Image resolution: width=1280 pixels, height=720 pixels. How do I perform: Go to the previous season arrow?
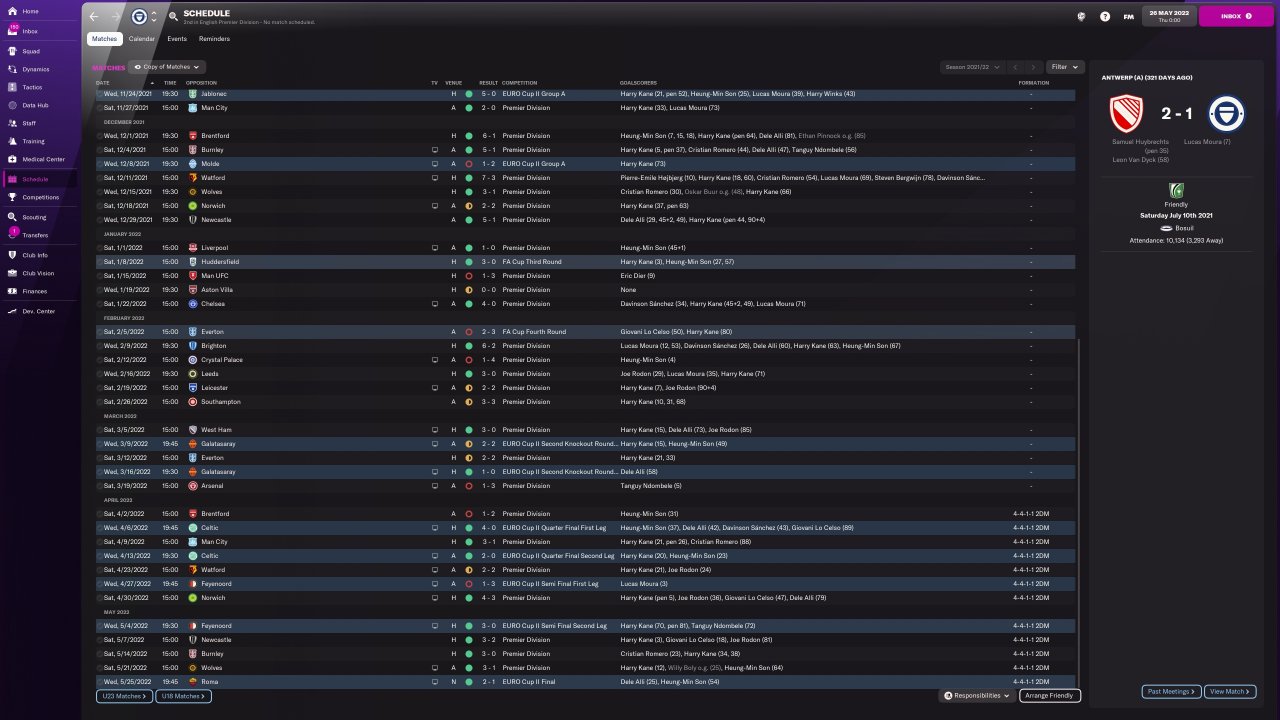[1015, 67]
